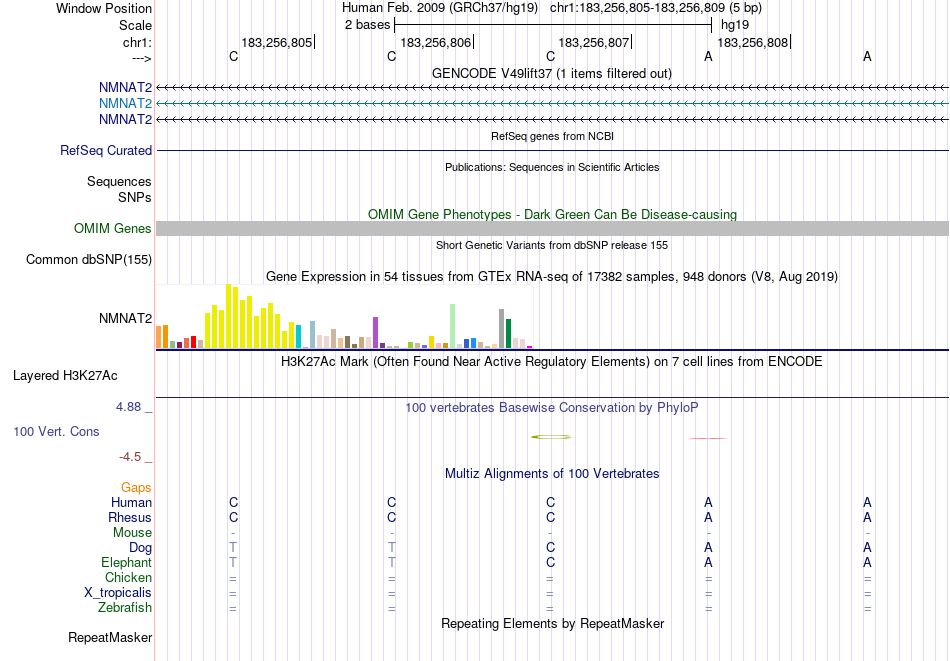The width and height of the screenshot is (950, 661).
Task: Select the Dog alignment row label
Action: pyautogui.click(x=141, y=548)
